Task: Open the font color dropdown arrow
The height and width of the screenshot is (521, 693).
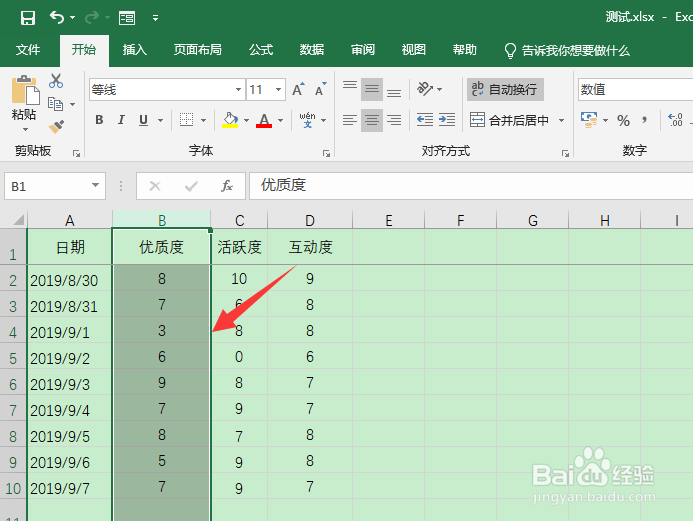Action: point(280,120)
